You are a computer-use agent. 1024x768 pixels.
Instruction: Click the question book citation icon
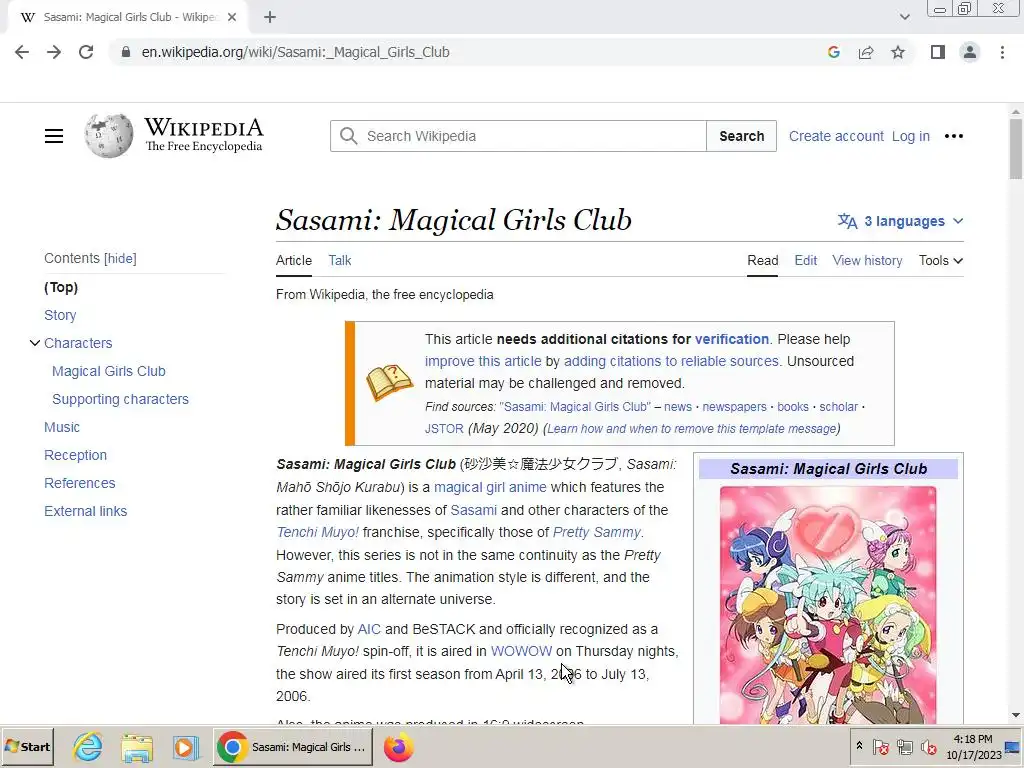click(389, 383)
